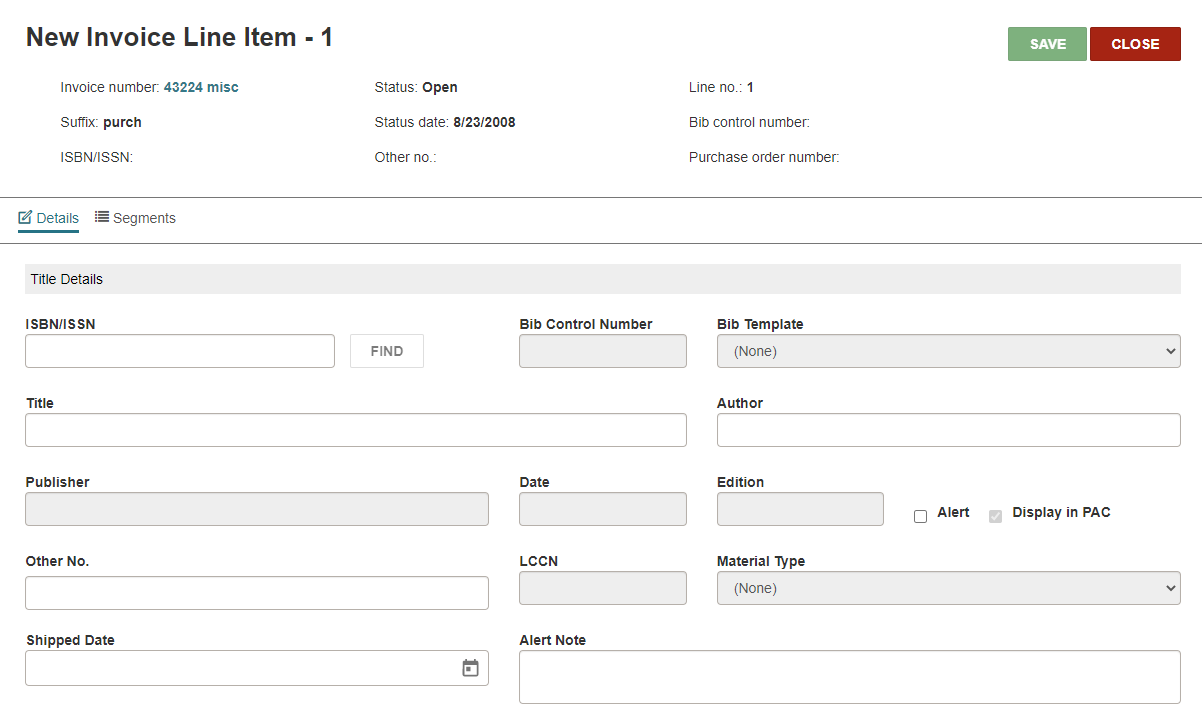Click the Suffix value purch
Image resolution: width=1202 pixels, height=719 pixels.
(122, 122)
